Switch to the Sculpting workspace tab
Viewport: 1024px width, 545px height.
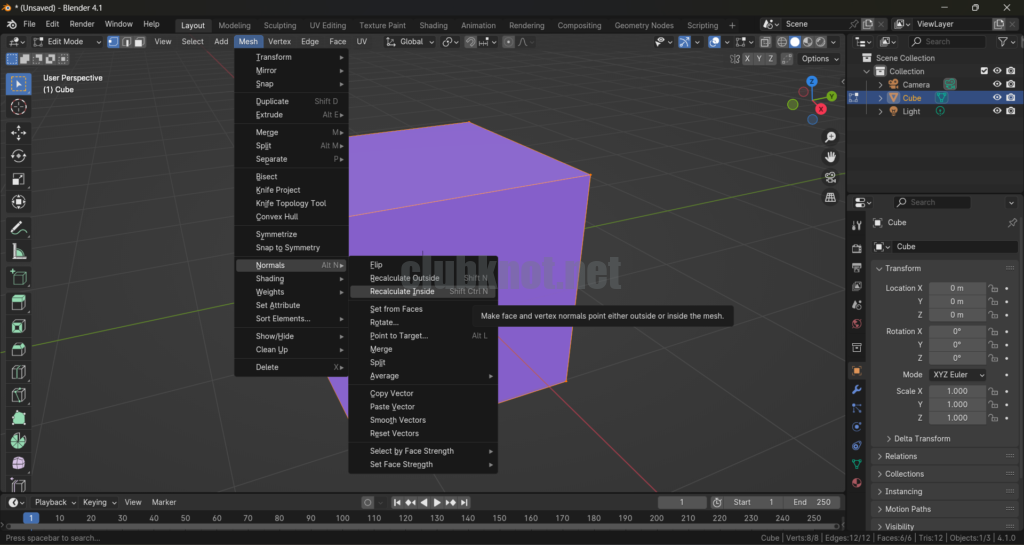click(280, 25)
